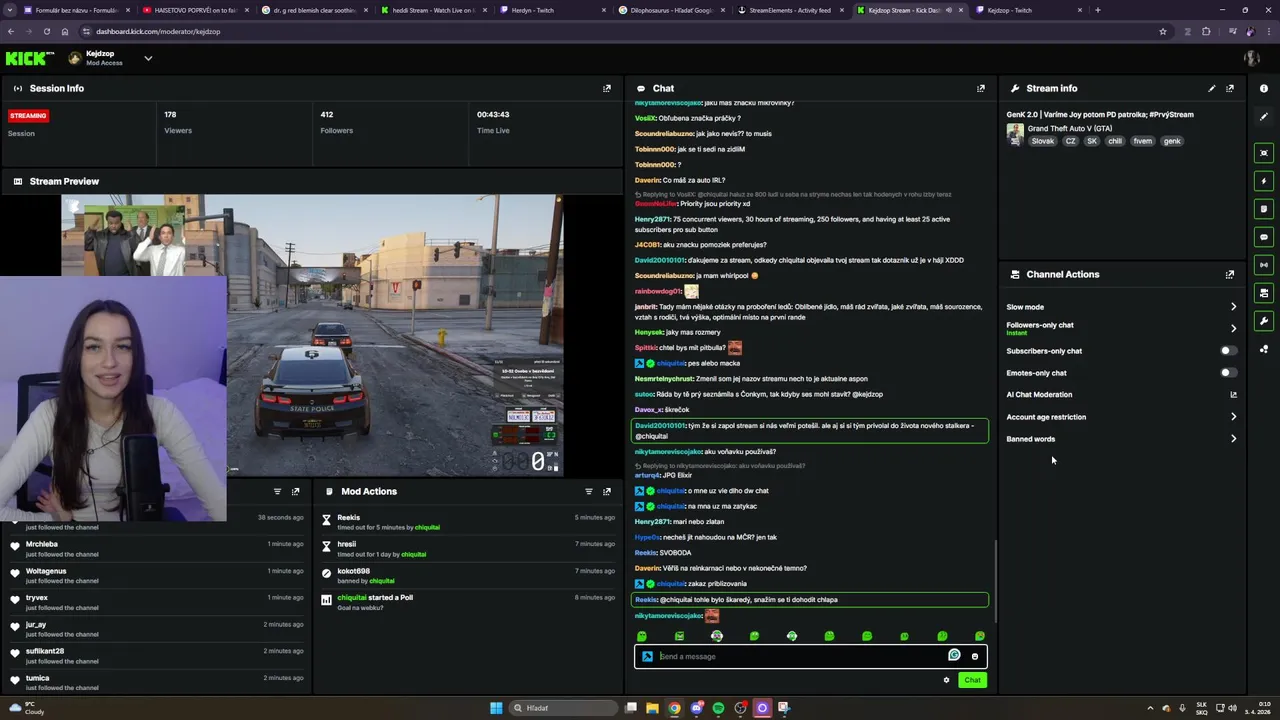Switch to heddi Stream browser tab
The height and width of the screenshot is (720, 1280).
pos(435,10)
